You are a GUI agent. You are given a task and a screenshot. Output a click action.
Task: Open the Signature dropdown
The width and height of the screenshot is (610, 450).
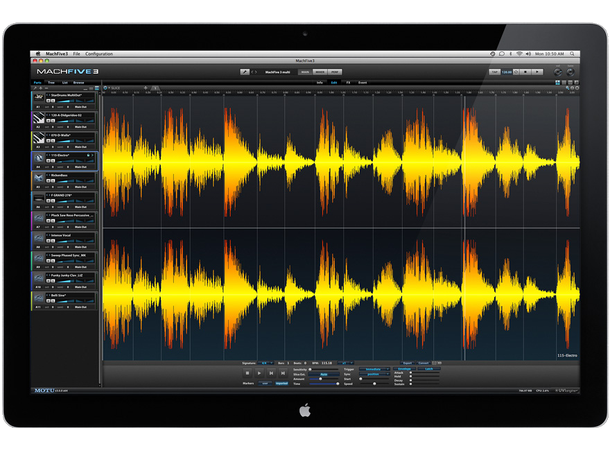pos(266,363)
